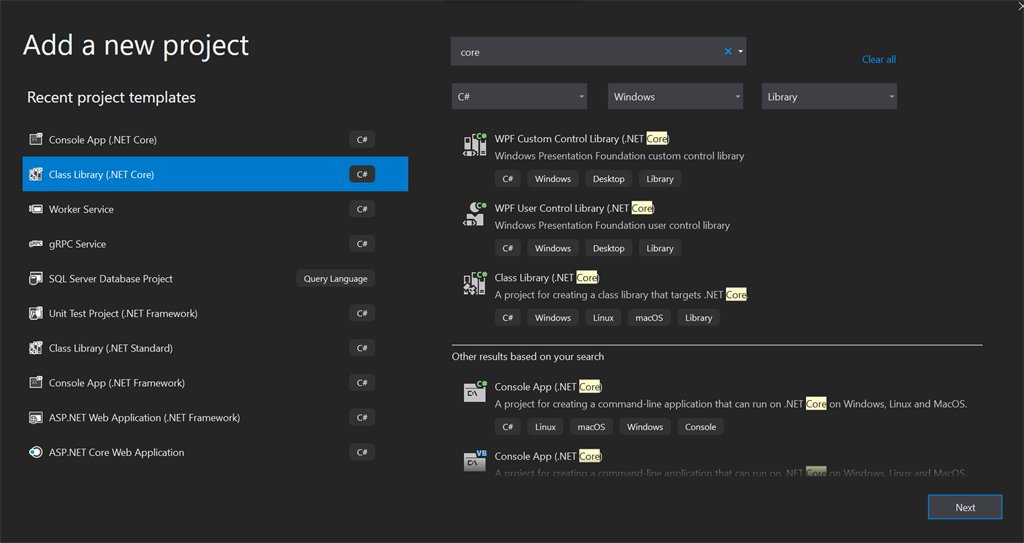The image size is (1024, 543).
Task: Click the Console App (.NET Core) recent template icon
Action: point(36,139)
